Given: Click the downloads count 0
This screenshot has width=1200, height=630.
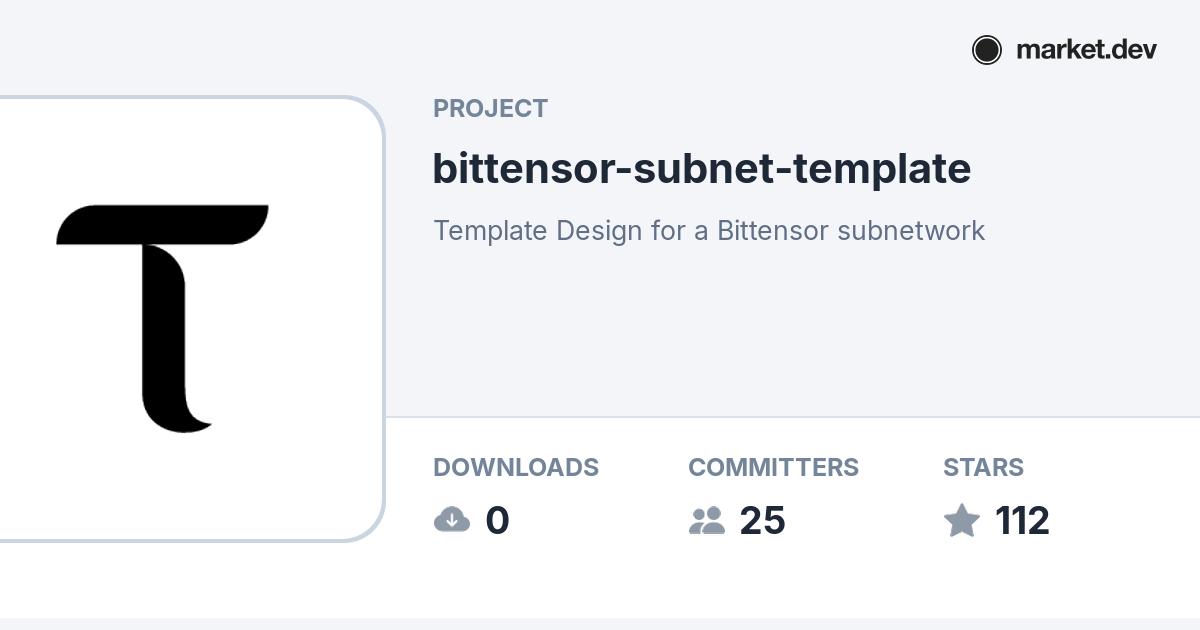Looking at the screenshot, I should [497, 521].
